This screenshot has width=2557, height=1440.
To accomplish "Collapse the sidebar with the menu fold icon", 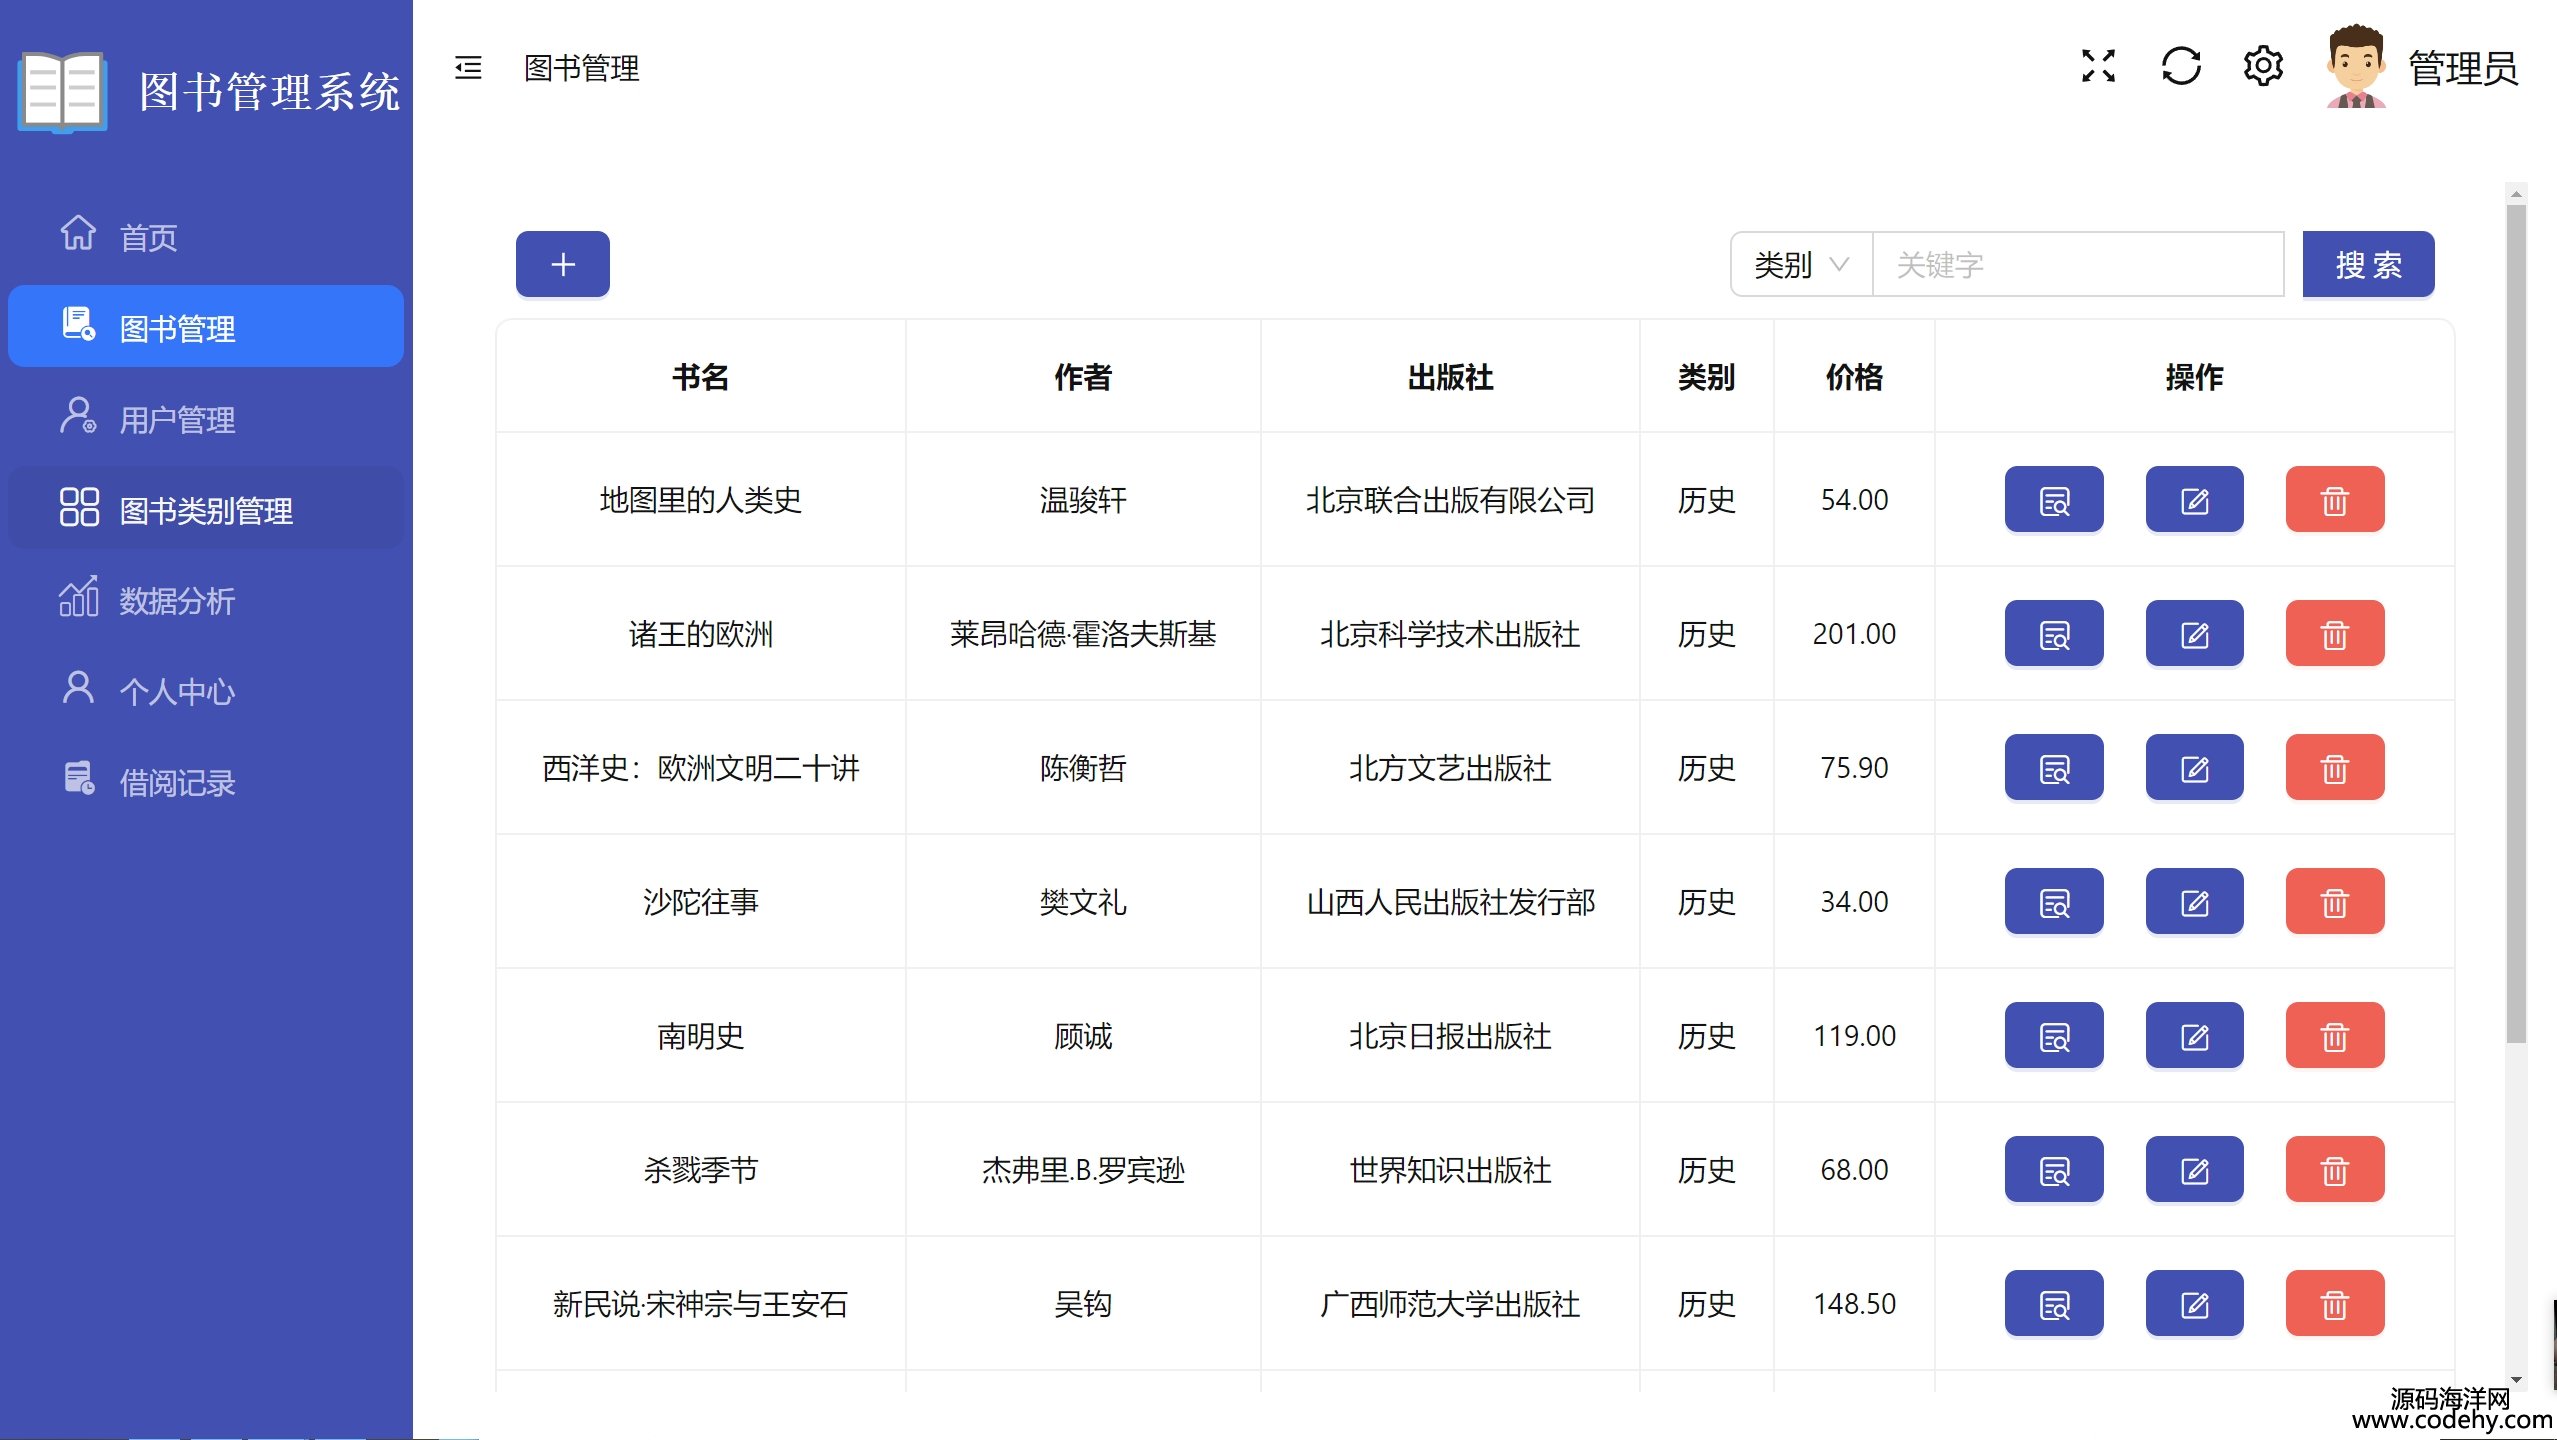I will click(x=468, y=68).
